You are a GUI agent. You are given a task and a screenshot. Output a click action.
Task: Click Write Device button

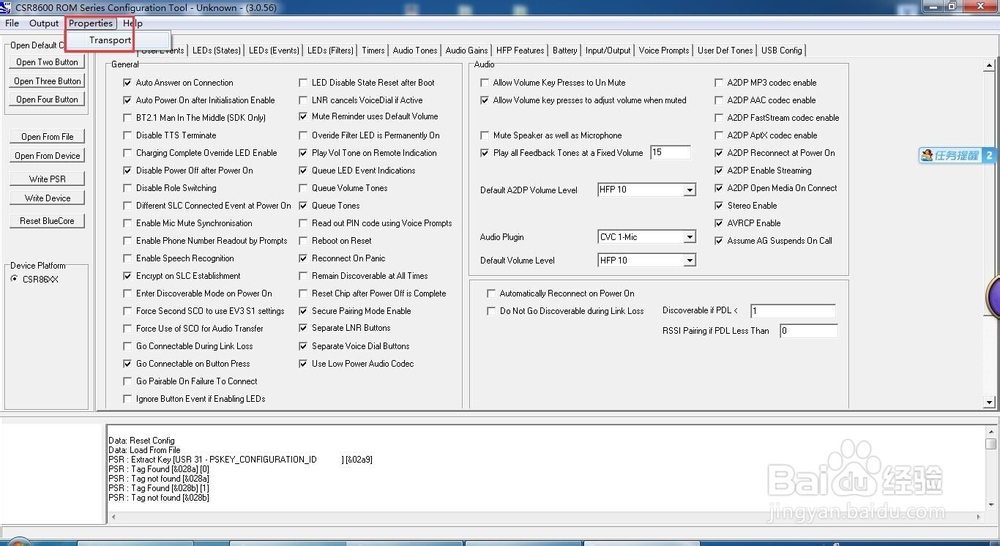click(x=47, y=198)
